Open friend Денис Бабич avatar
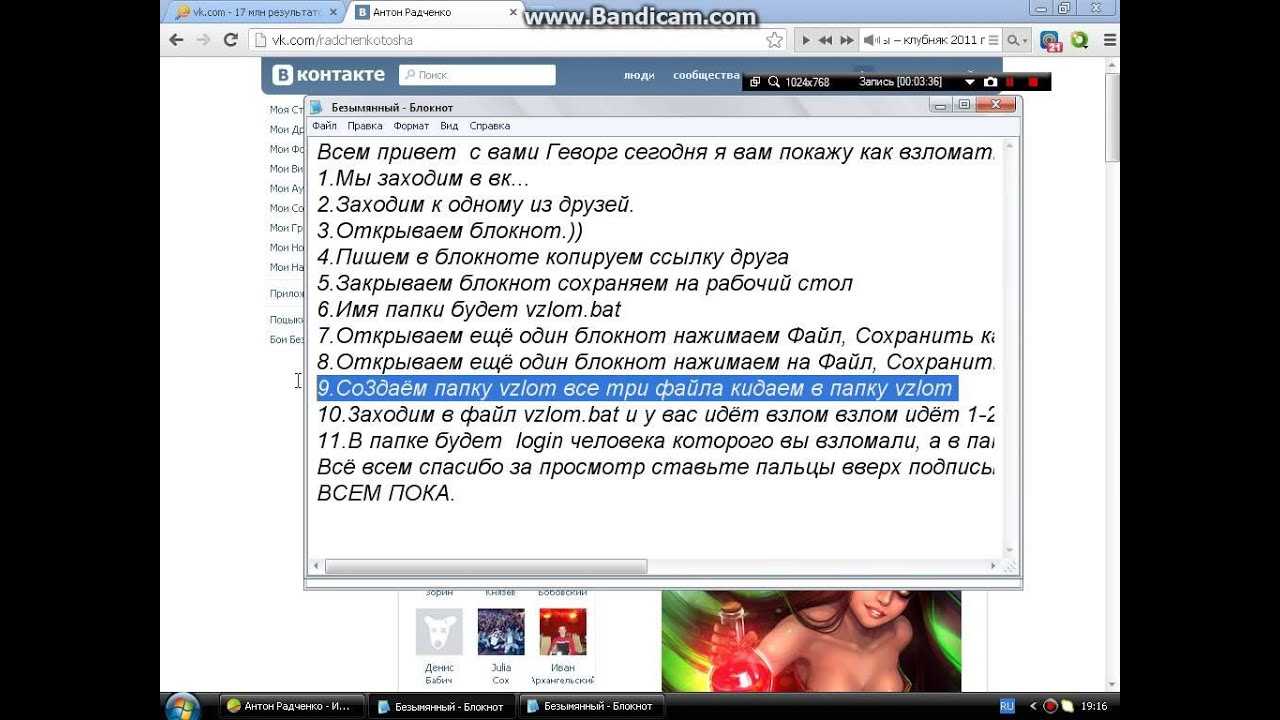Screen dimensions: 1280x720 click(x=439, y=632)
